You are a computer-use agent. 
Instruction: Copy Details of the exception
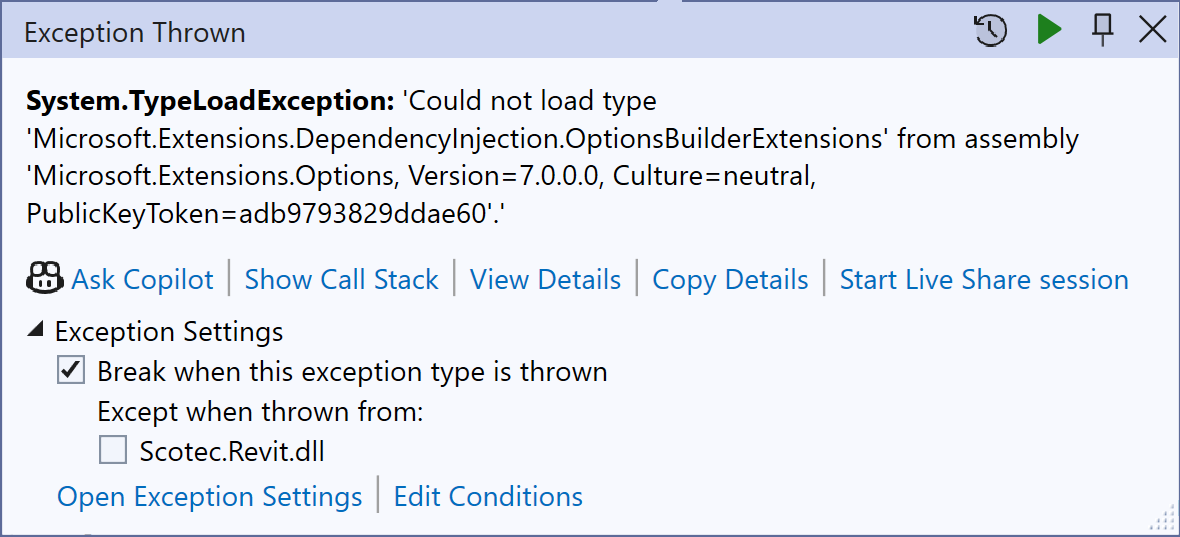[x=730, y=280]
